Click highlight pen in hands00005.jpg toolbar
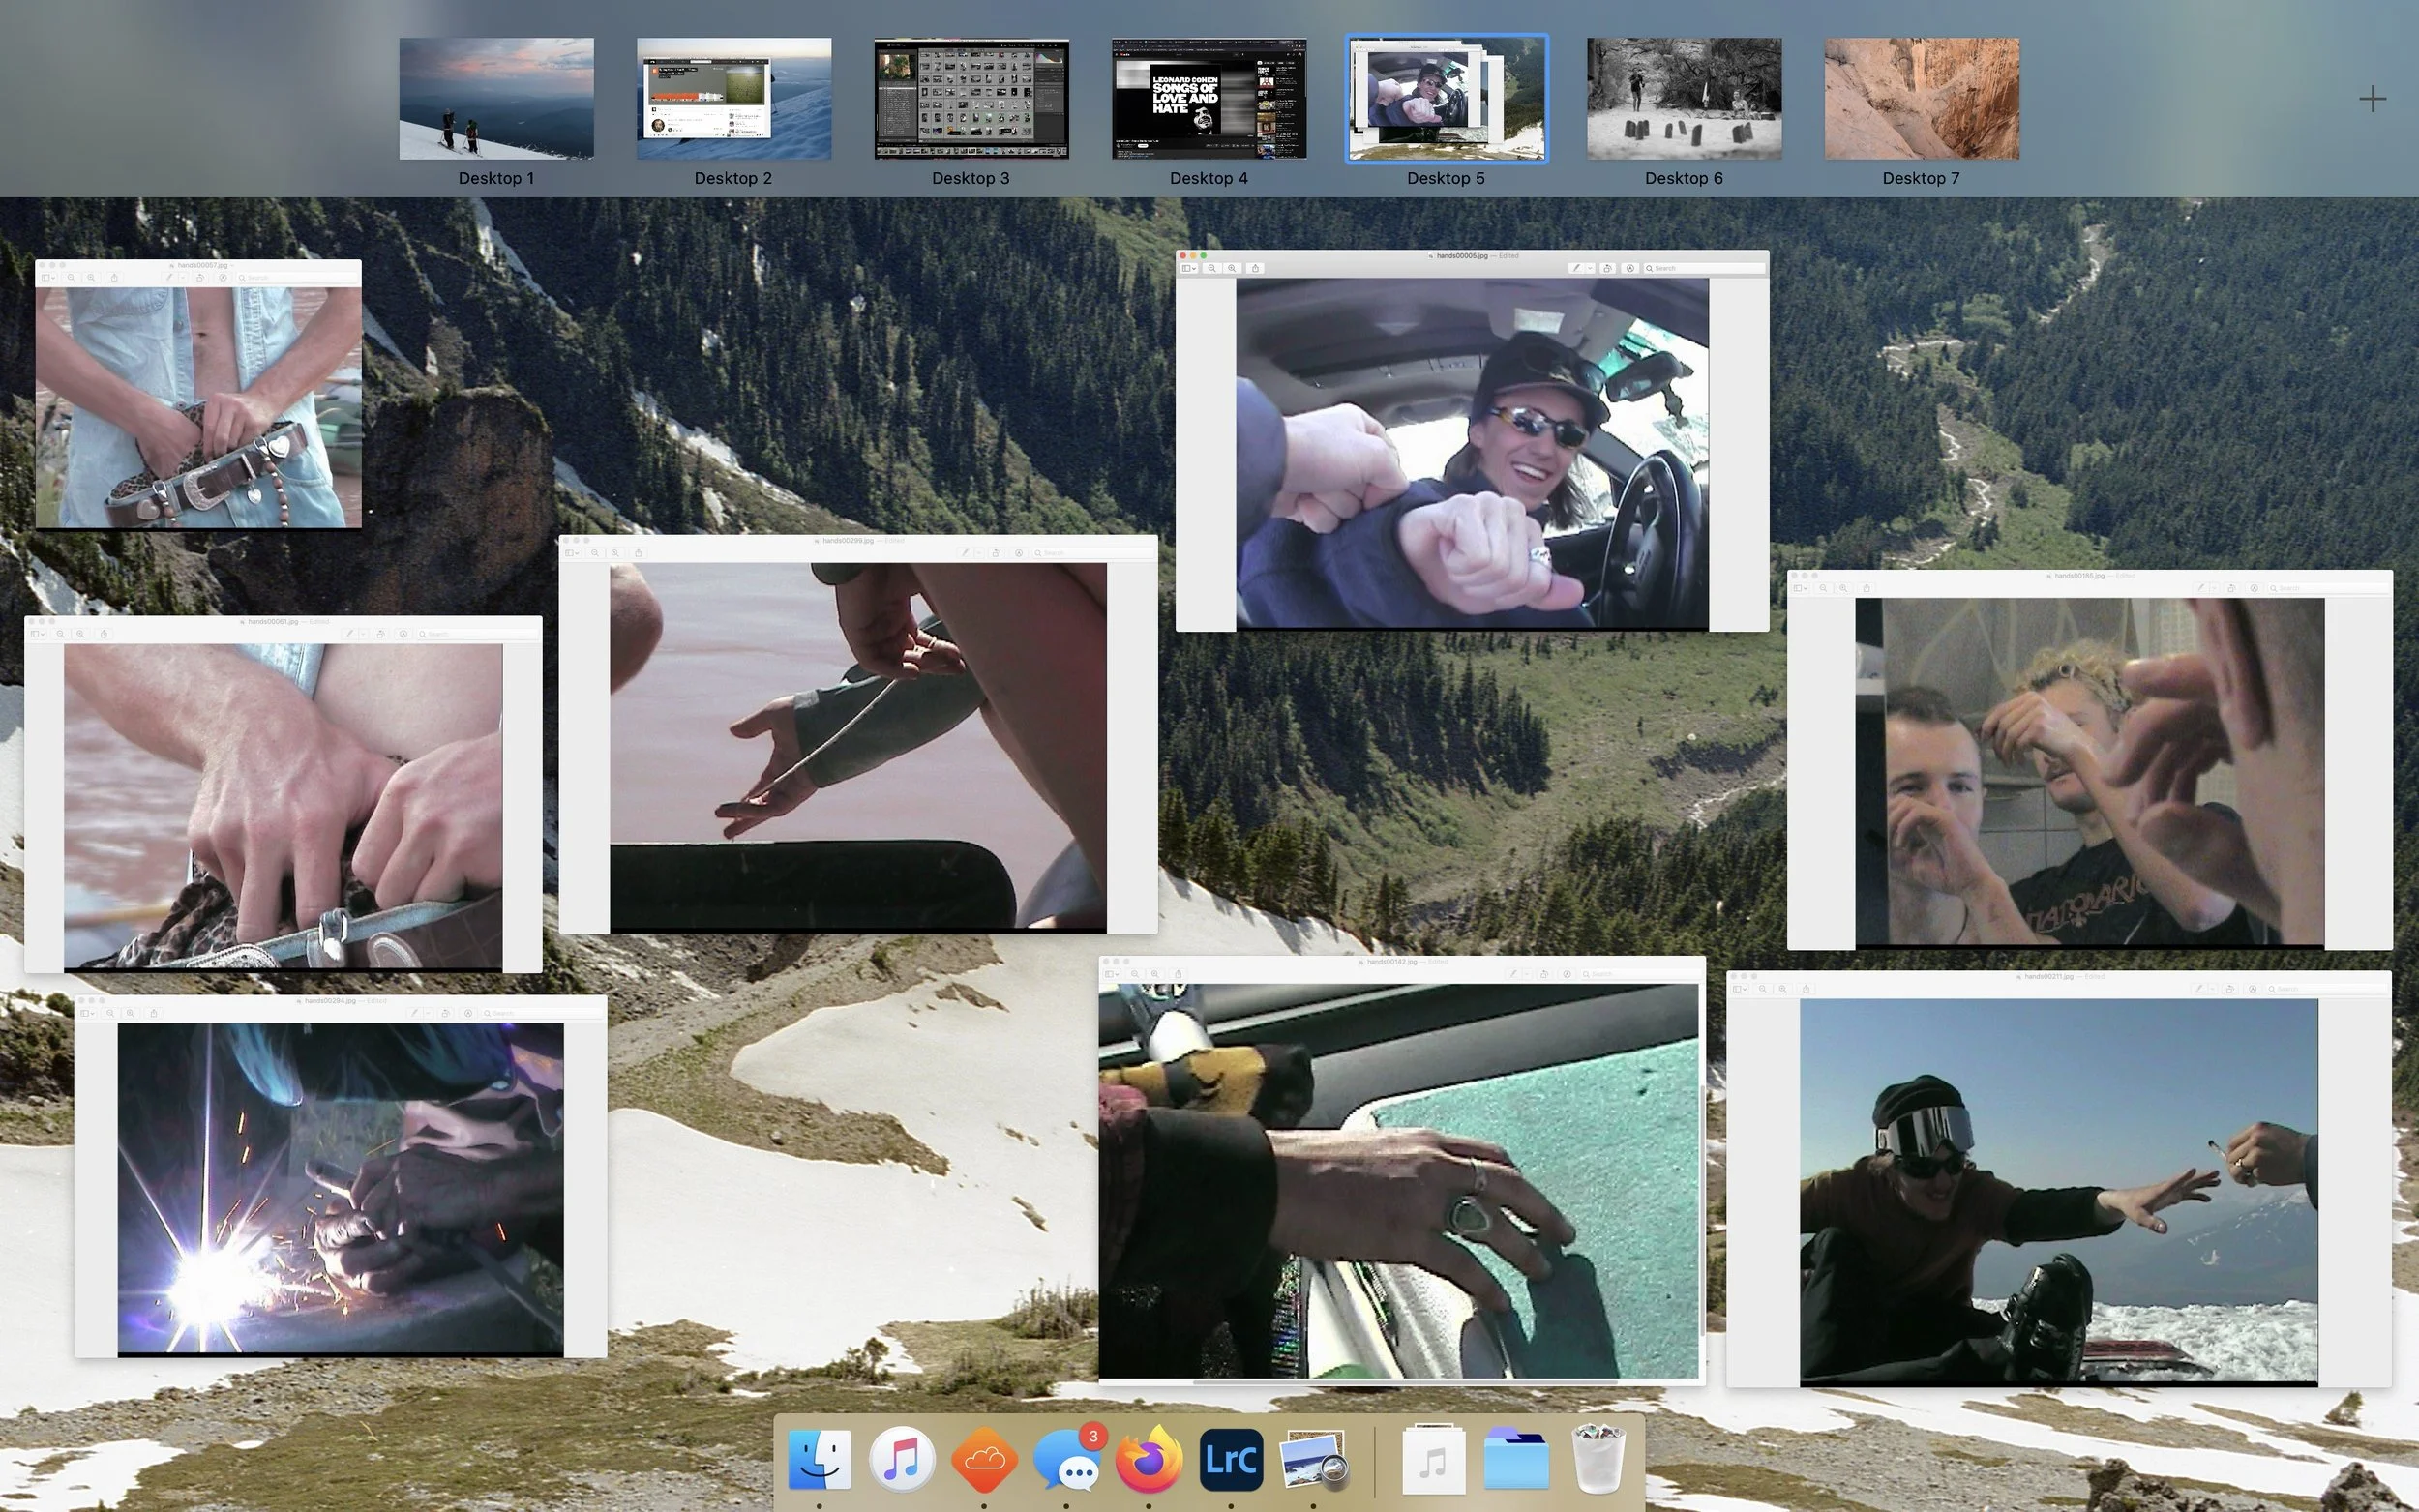Image resolution: width=2419 pixels, height=1512 pixels. [1576, 268]
